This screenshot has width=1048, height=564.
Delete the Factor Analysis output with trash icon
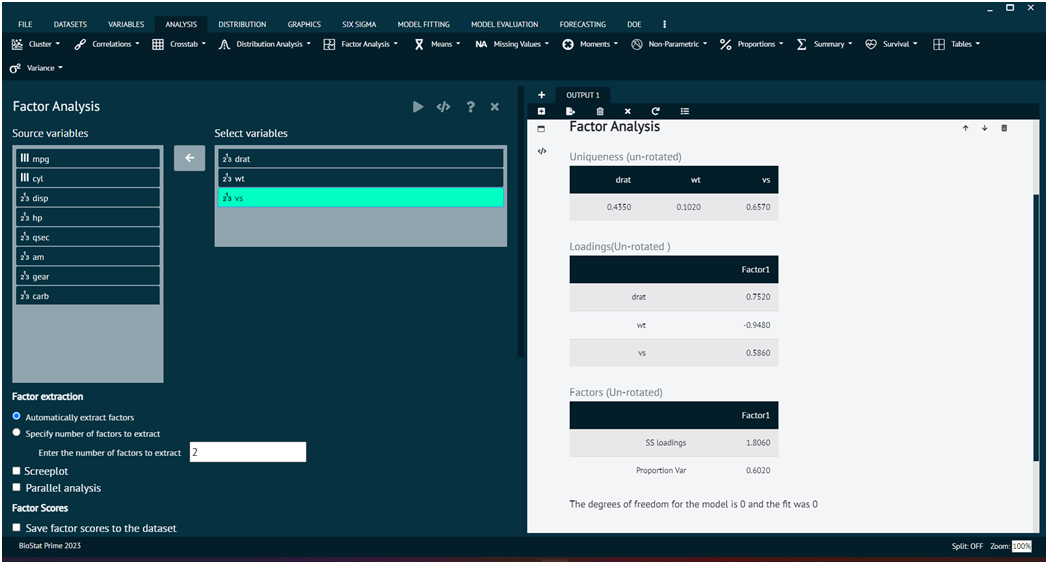1004,128
